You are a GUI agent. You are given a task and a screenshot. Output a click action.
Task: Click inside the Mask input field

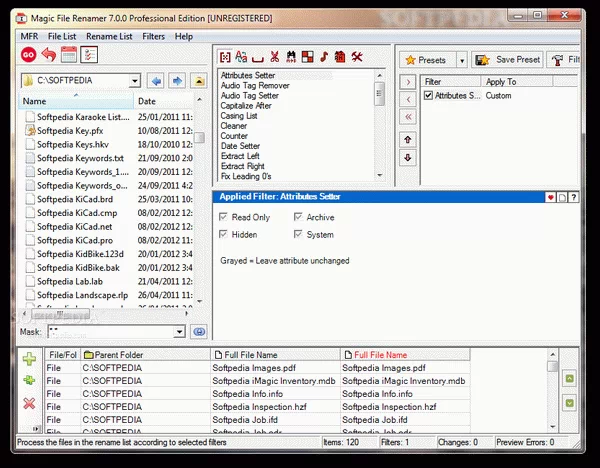click(x=111, y=332)
